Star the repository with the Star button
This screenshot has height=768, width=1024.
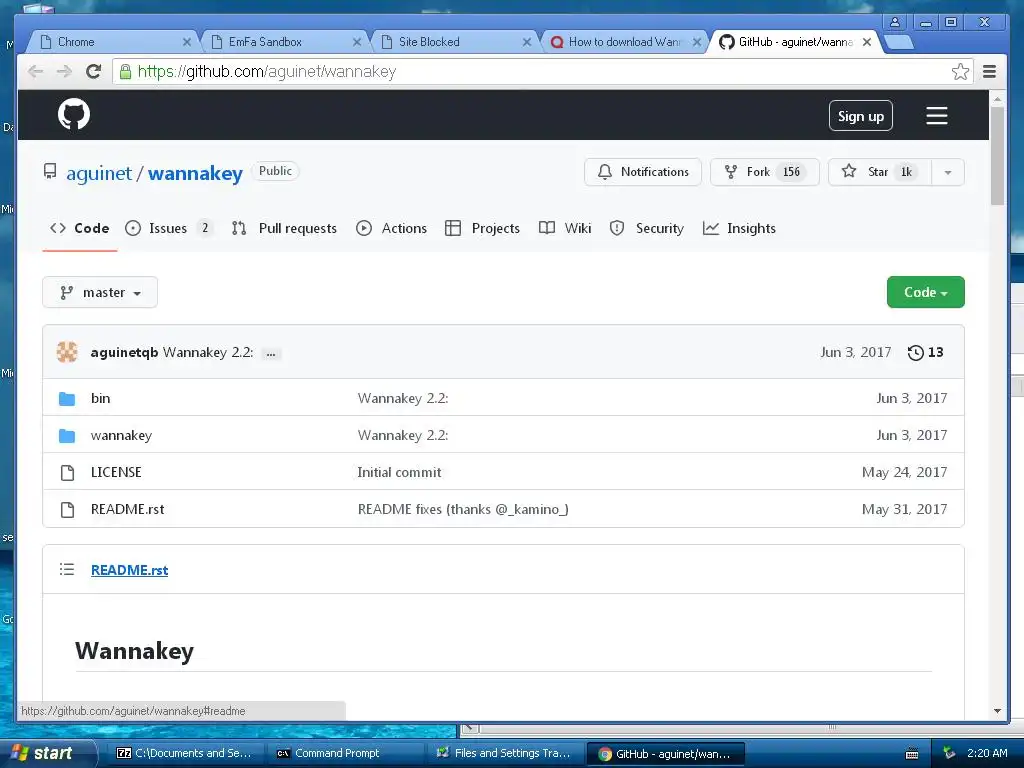(x=879, y=172)
